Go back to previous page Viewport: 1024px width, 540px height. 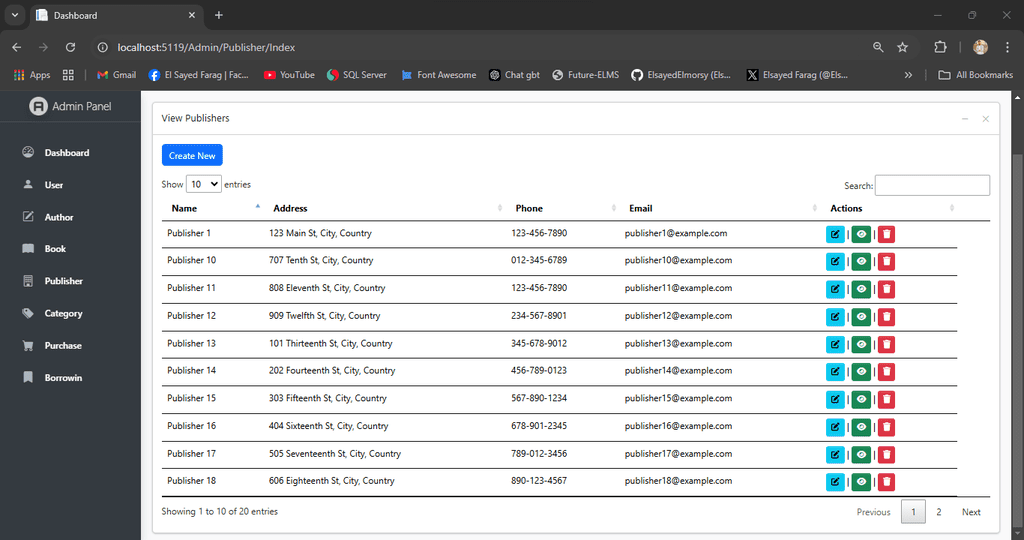[x=17, y=47]
